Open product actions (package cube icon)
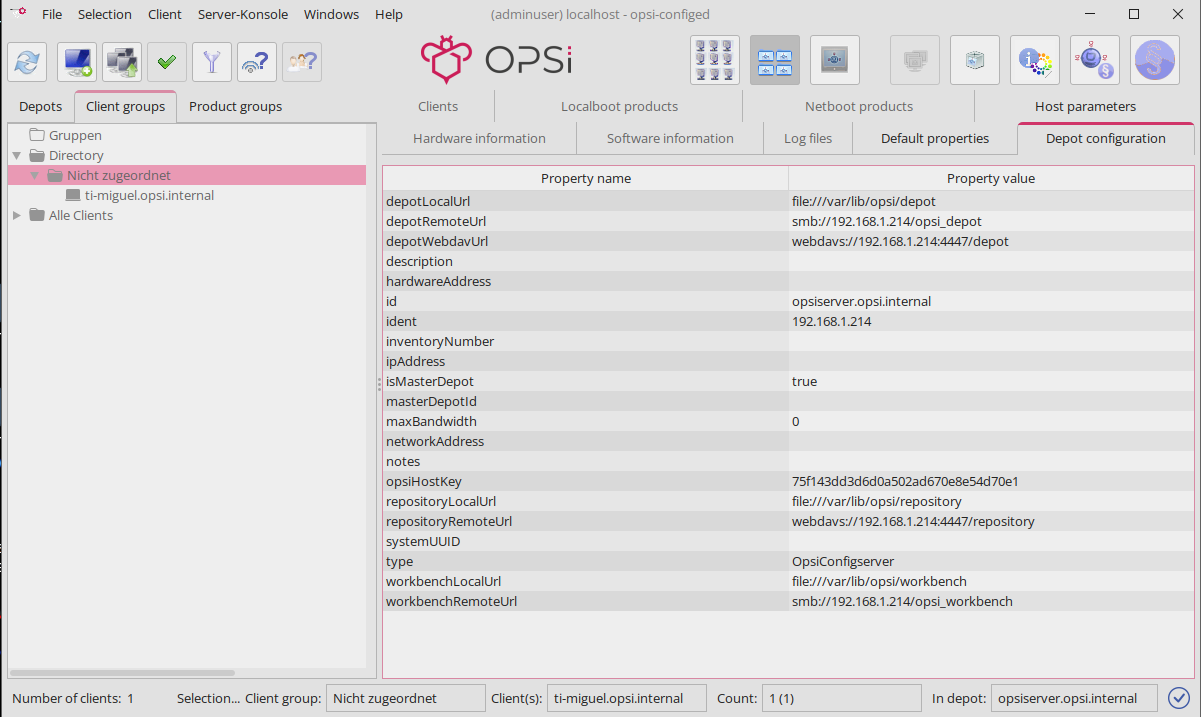 tap(975, 60)
